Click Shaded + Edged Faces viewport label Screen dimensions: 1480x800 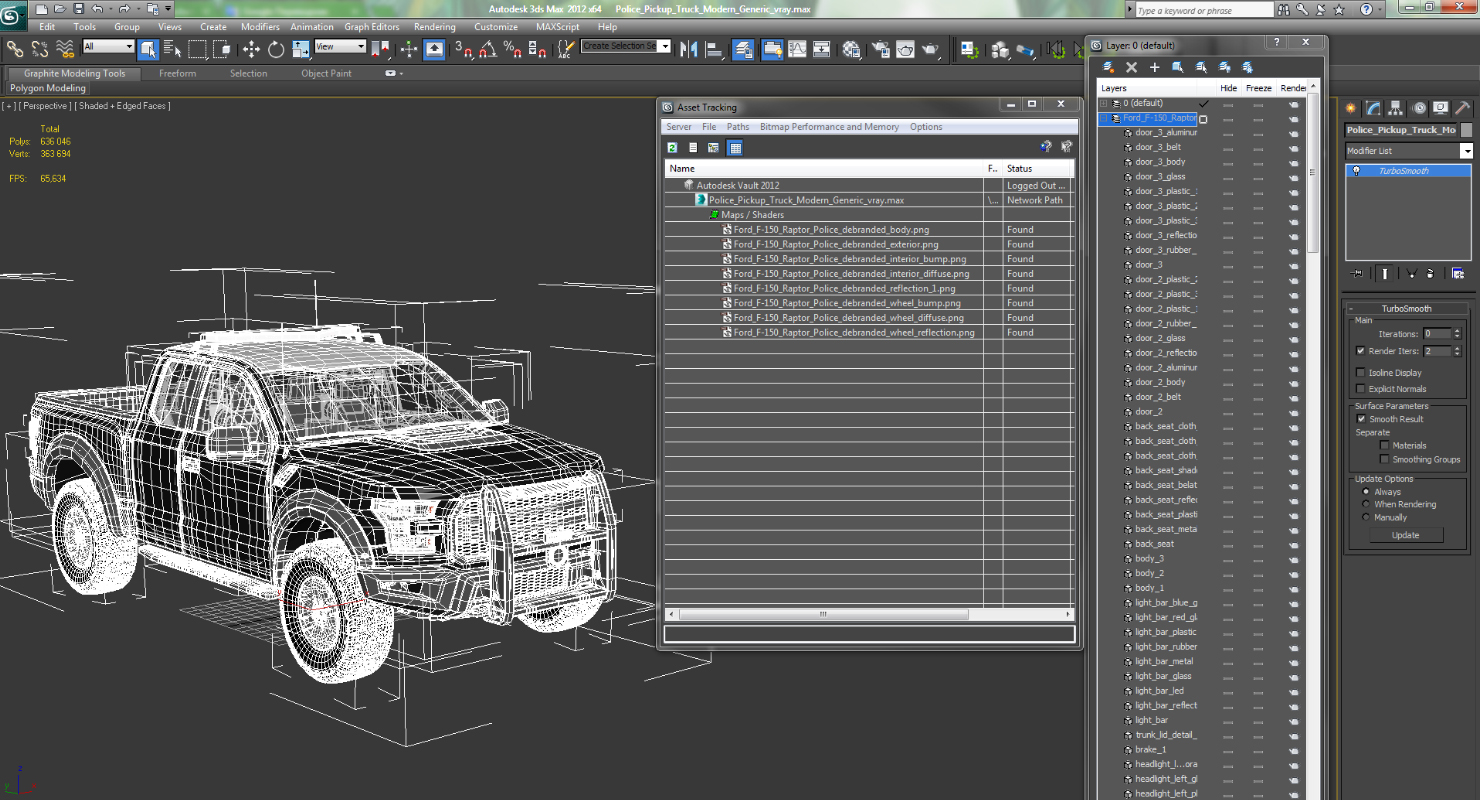[123, 106]
